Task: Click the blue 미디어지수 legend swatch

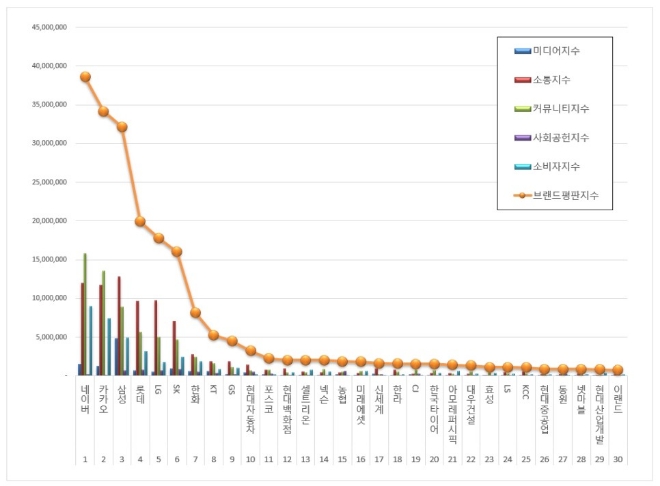Action: (x=521, y=50)
